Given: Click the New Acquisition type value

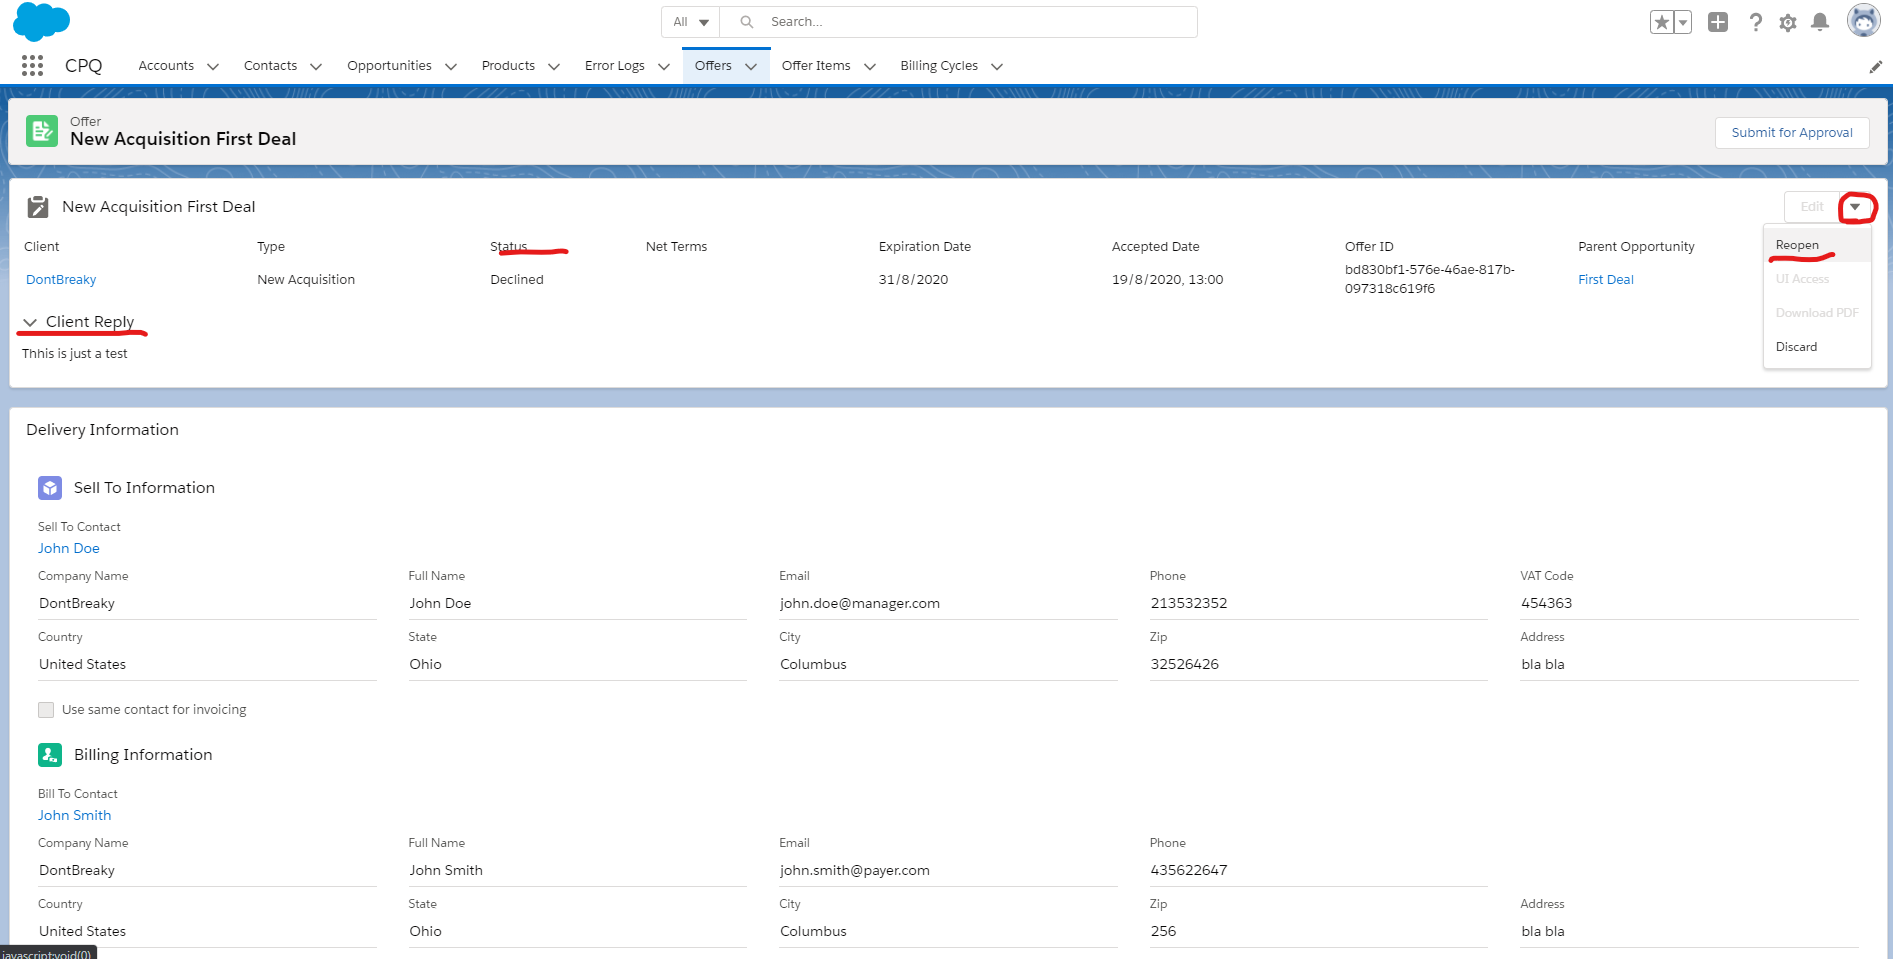Looking at the screenshot, I should (306, 280).
